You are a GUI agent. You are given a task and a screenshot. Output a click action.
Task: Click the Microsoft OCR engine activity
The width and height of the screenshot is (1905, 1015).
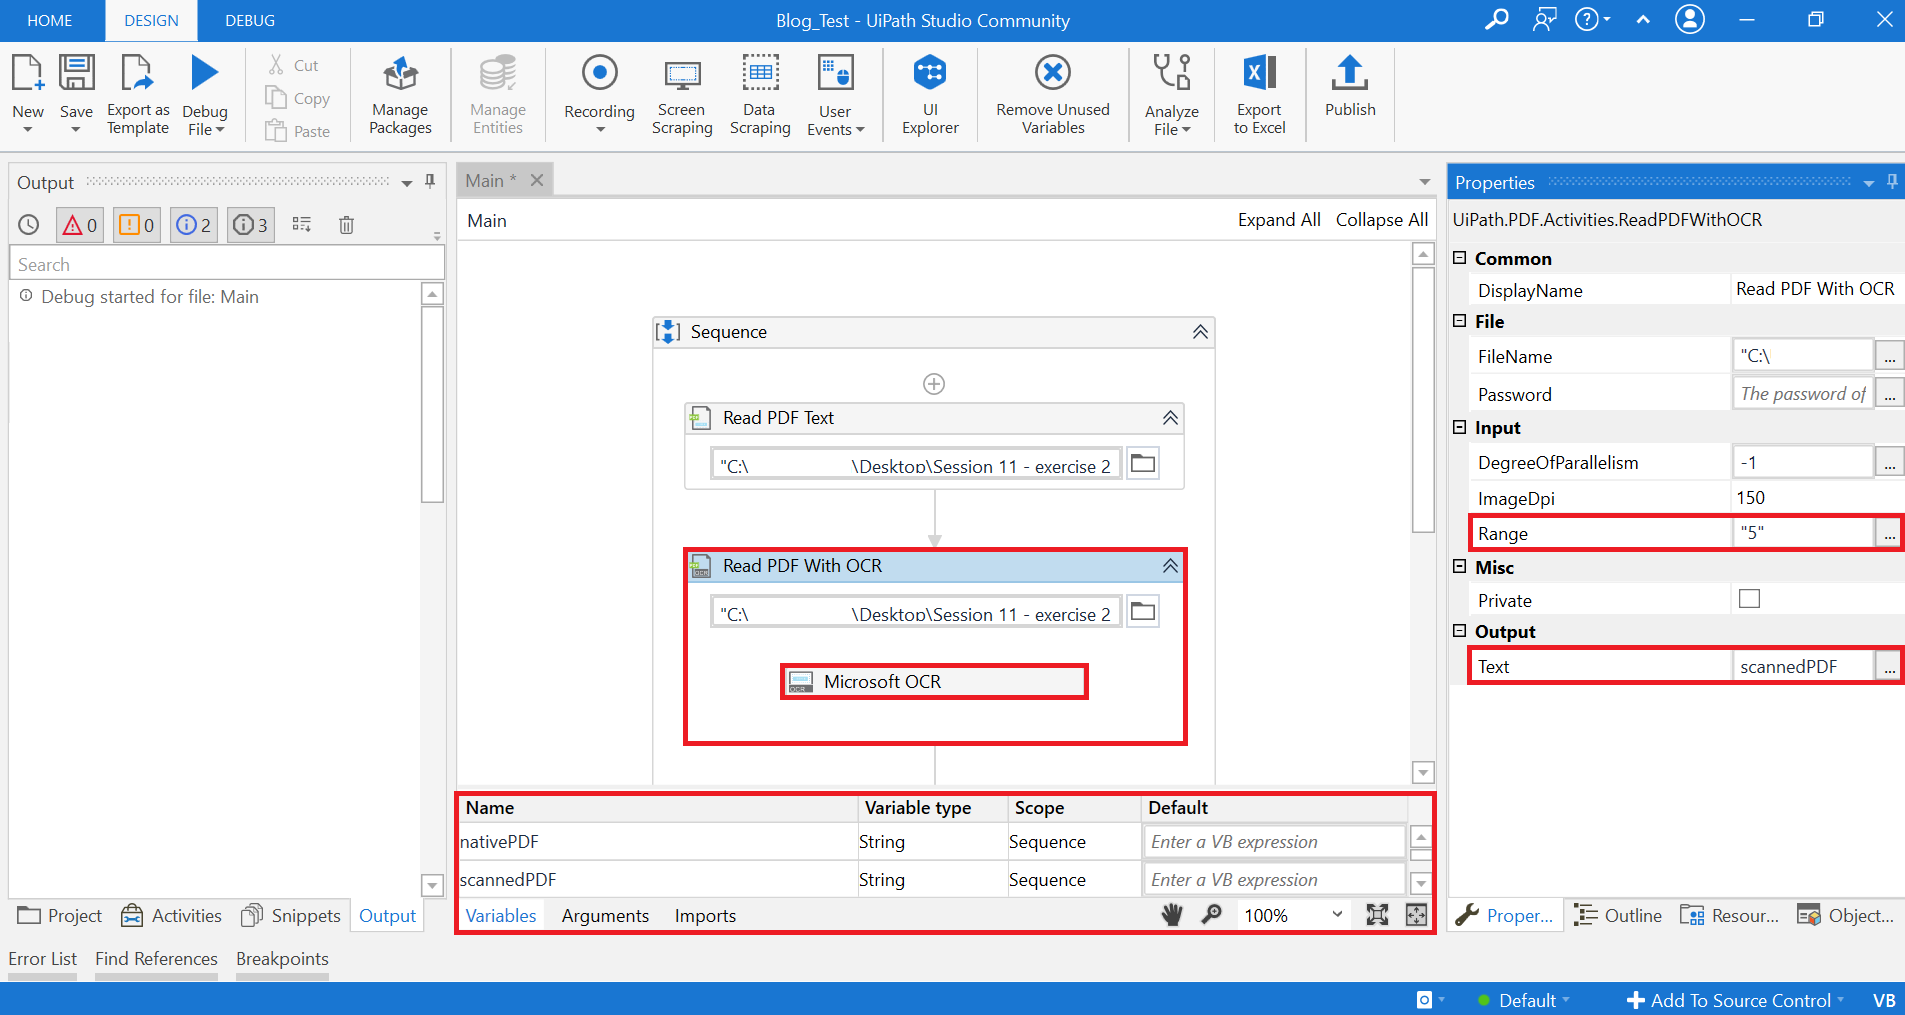click(x=934, y=682)
